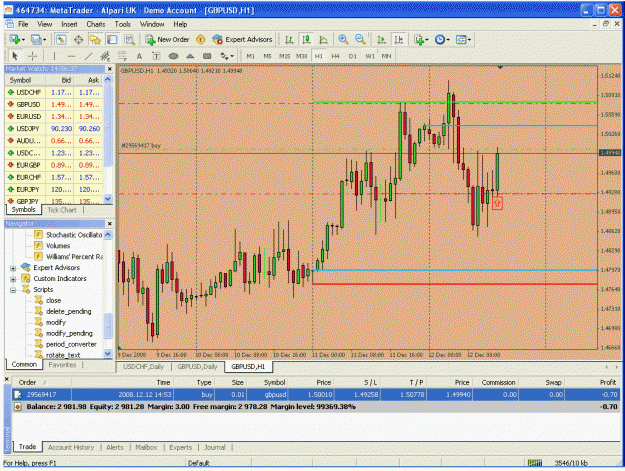Open the Charts menu
This screenshot has width=625, height=471.
click(x=96, y=24)
